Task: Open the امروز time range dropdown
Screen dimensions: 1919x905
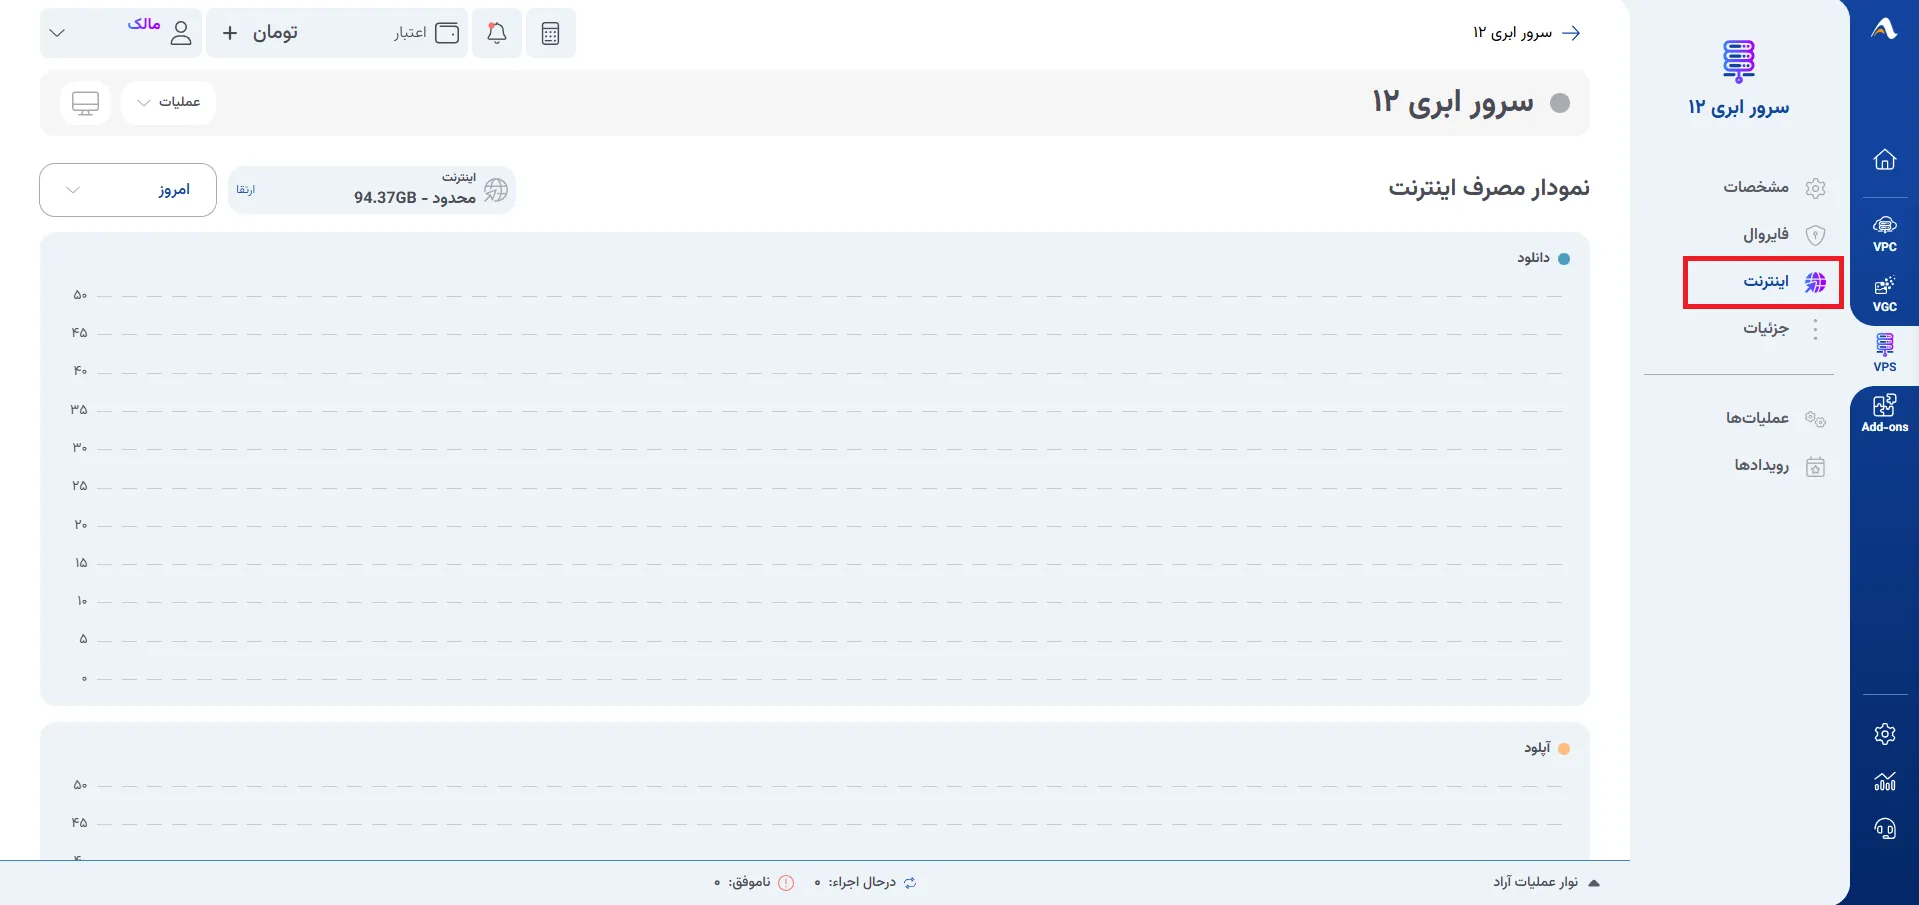Action: tap(128, 190)
